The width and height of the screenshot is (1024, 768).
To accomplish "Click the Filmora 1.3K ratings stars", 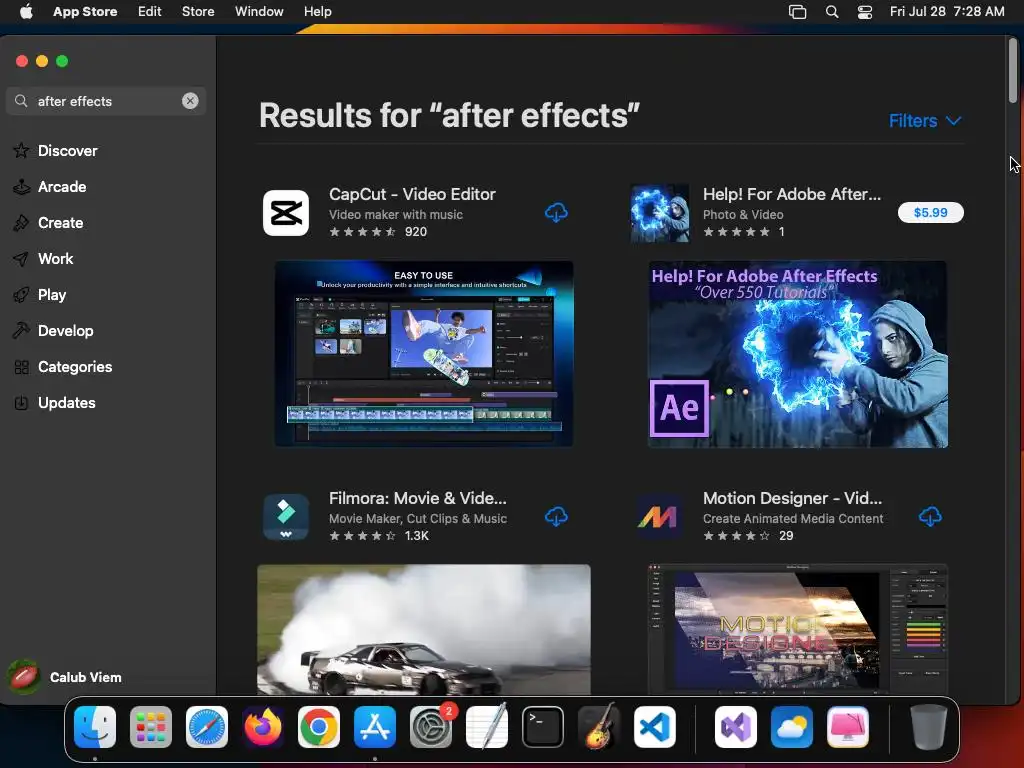I will point(362,536).
